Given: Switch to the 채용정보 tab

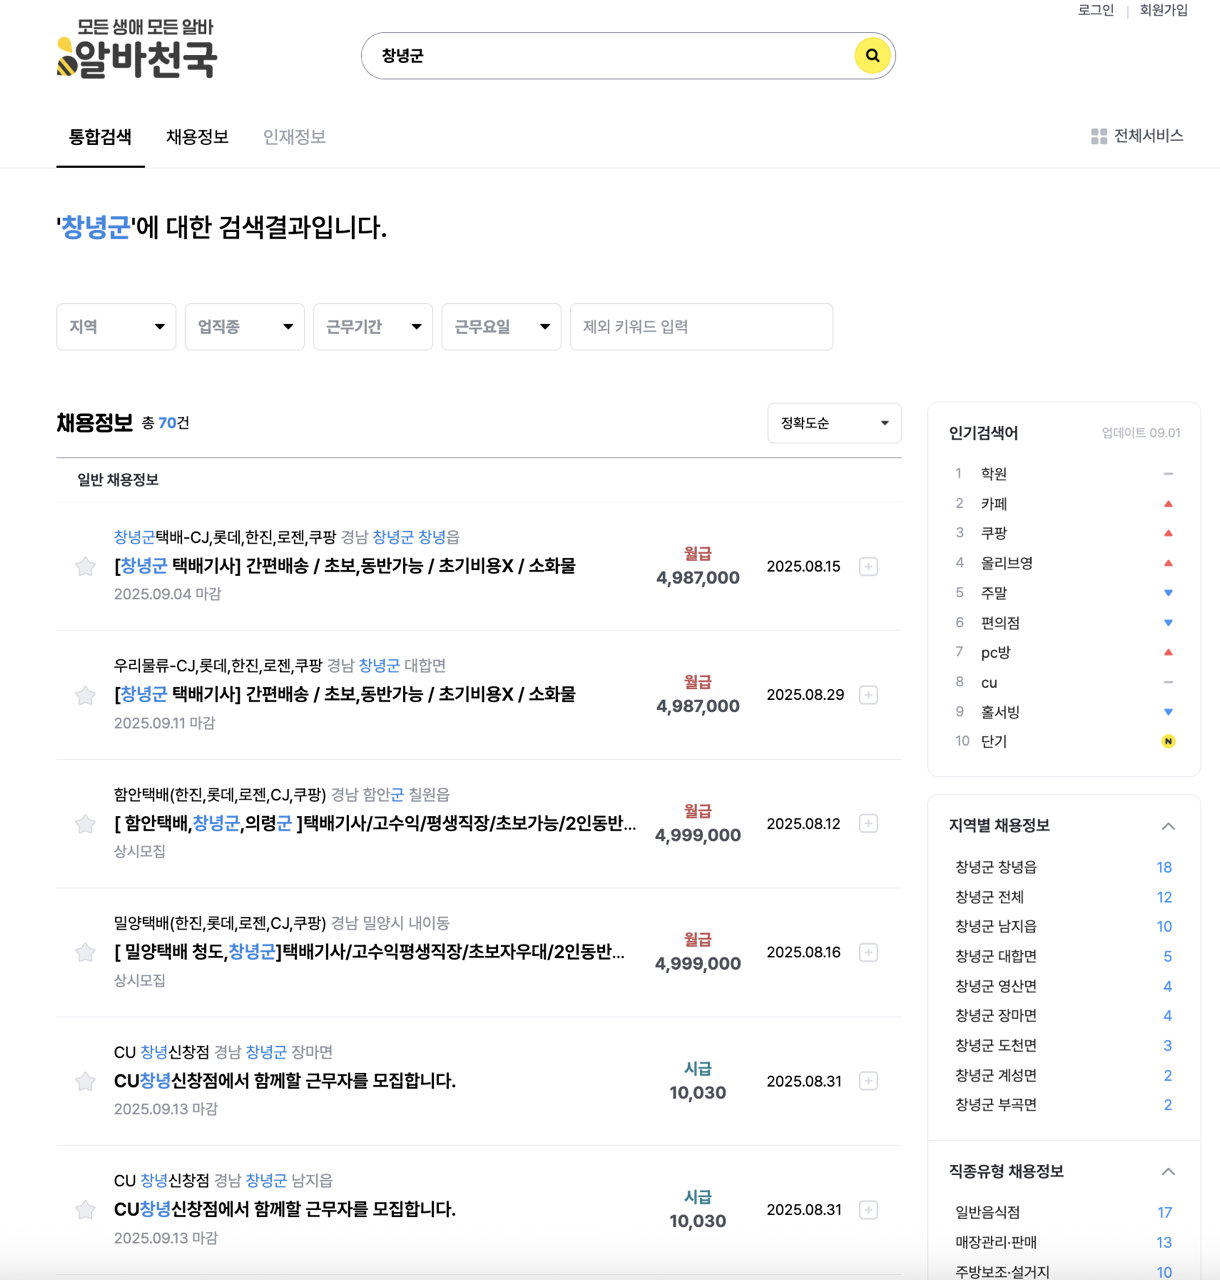Looking at the screenshot, I should pos(197,137).
